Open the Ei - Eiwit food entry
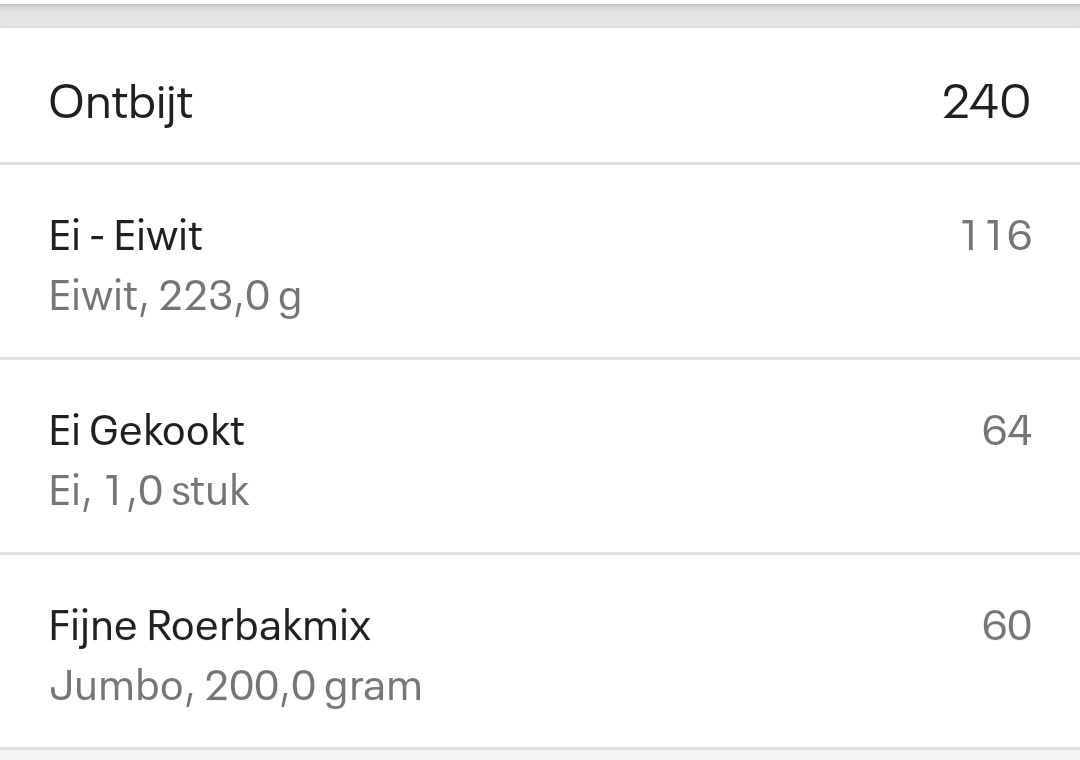 point(126,236)
